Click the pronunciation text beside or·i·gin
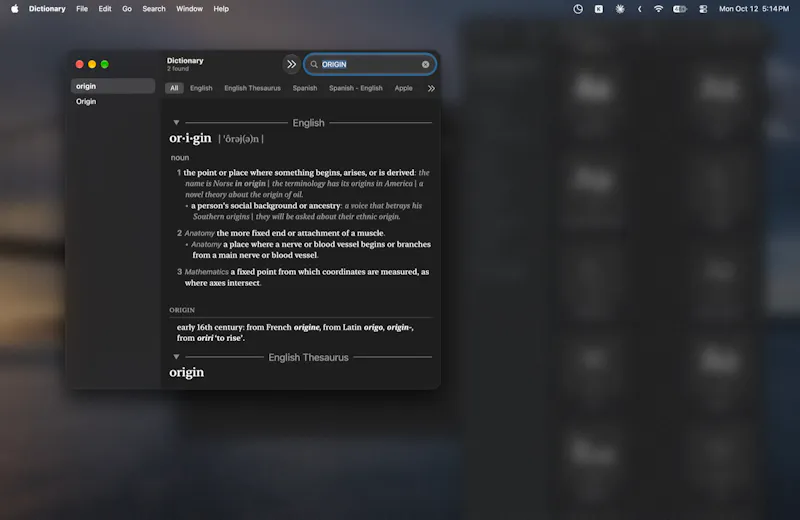Viewport: 800px width, 520px height. pos(241,139)
